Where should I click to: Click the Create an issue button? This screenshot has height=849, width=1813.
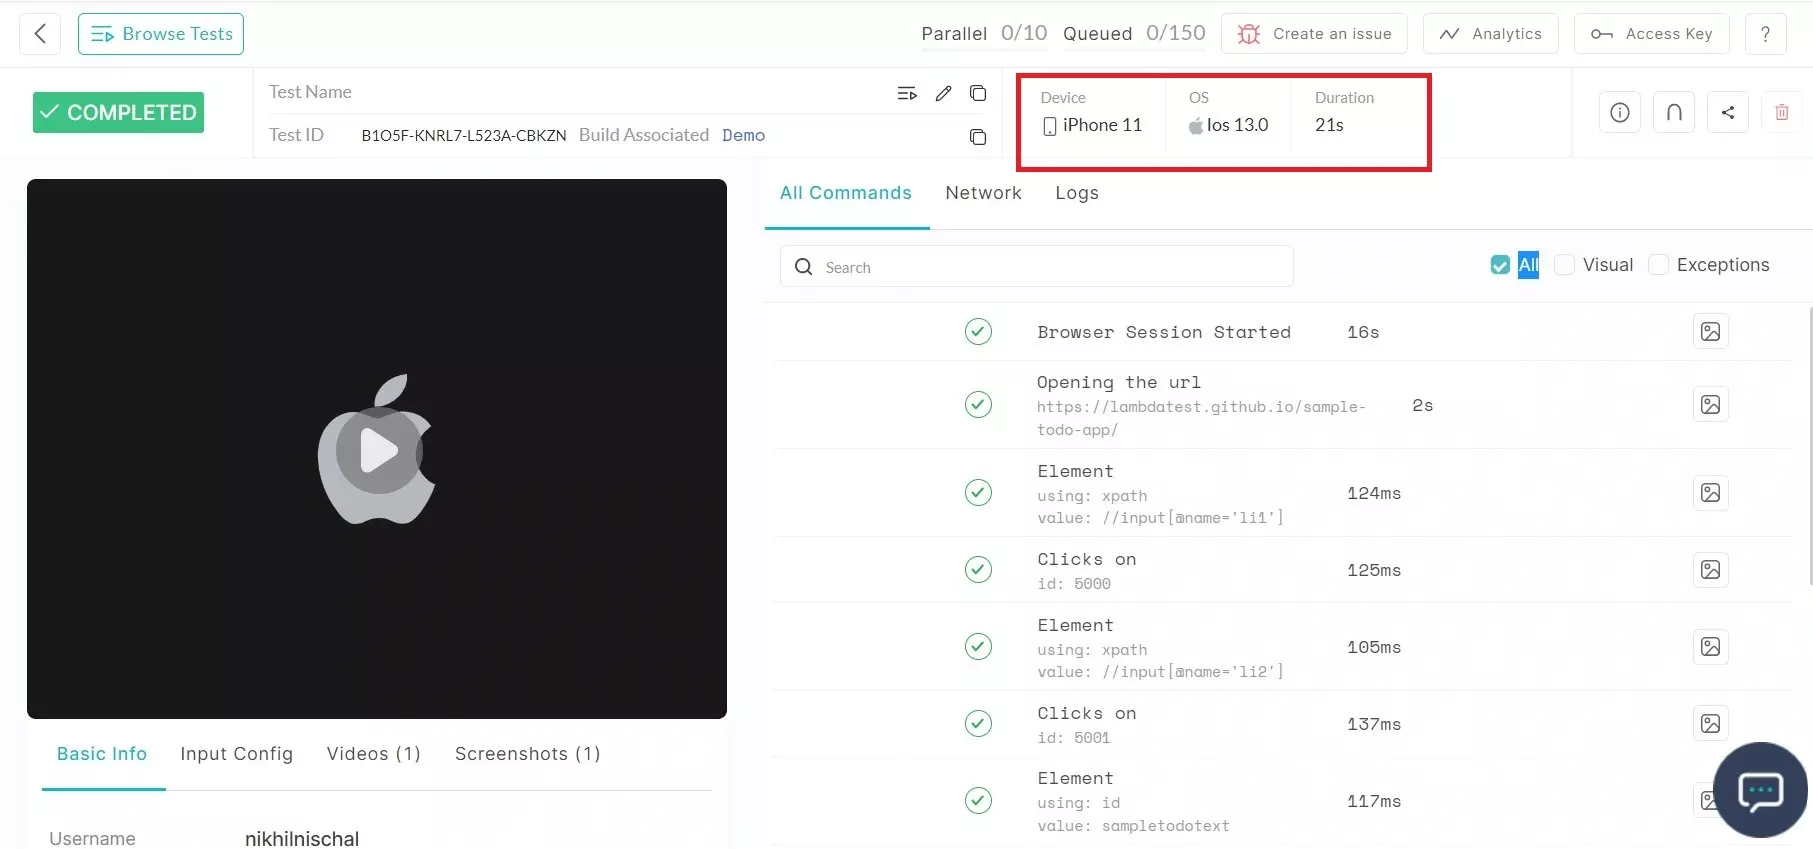point(1314,34)
